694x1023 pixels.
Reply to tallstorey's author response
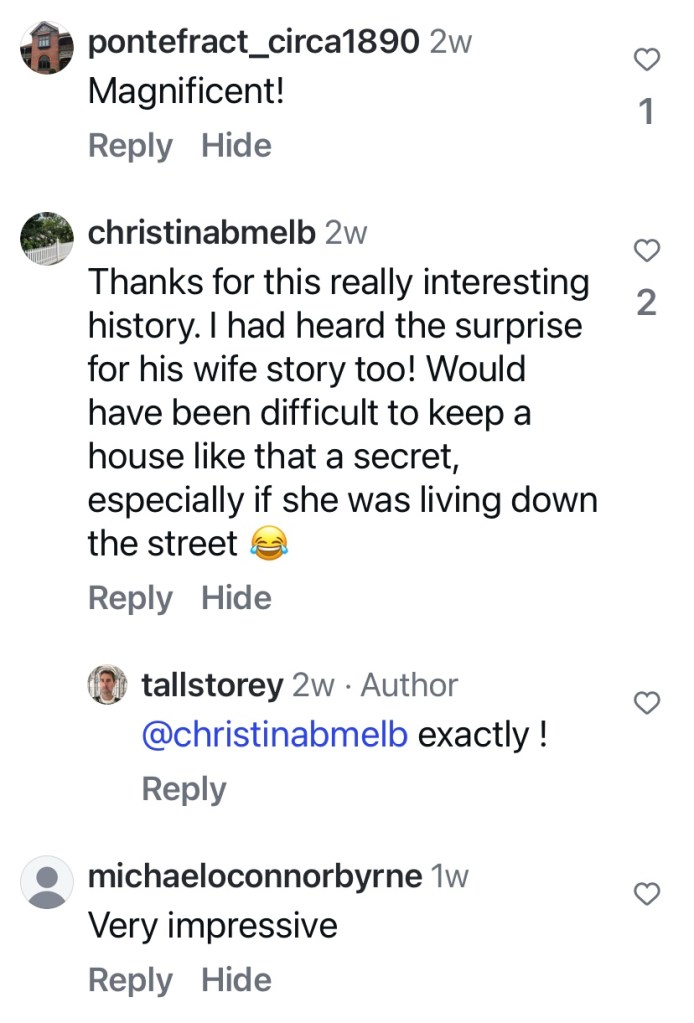point(184,789)
